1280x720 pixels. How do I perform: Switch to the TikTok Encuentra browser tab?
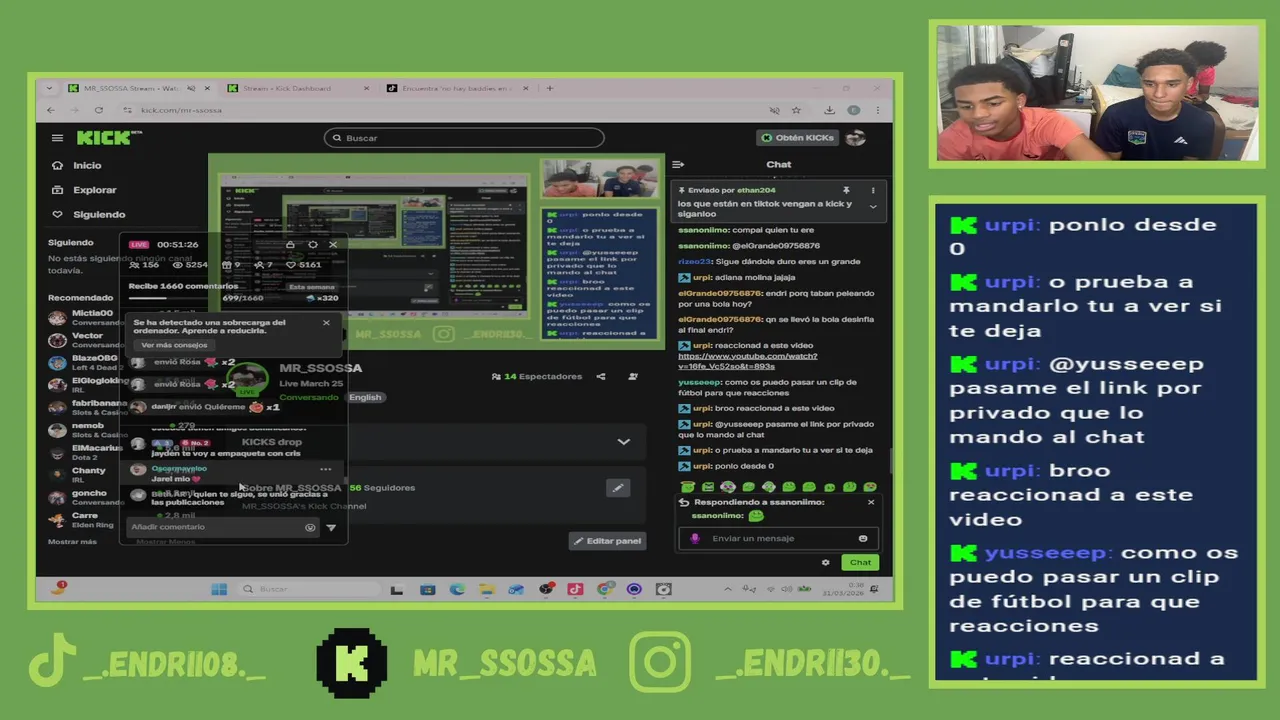(457, 88)
